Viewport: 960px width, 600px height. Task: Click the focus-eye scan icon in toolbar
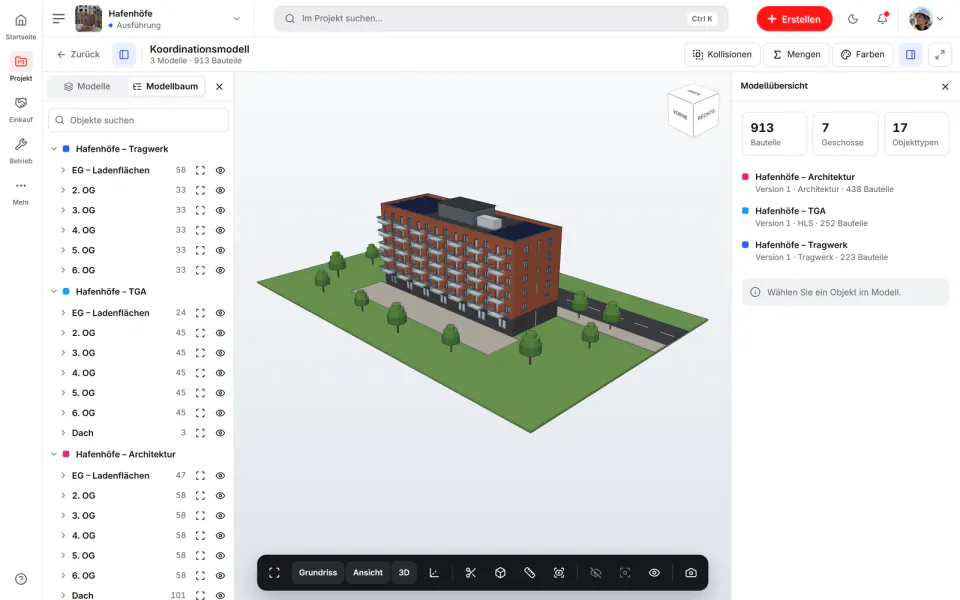(x=559, y=572)
